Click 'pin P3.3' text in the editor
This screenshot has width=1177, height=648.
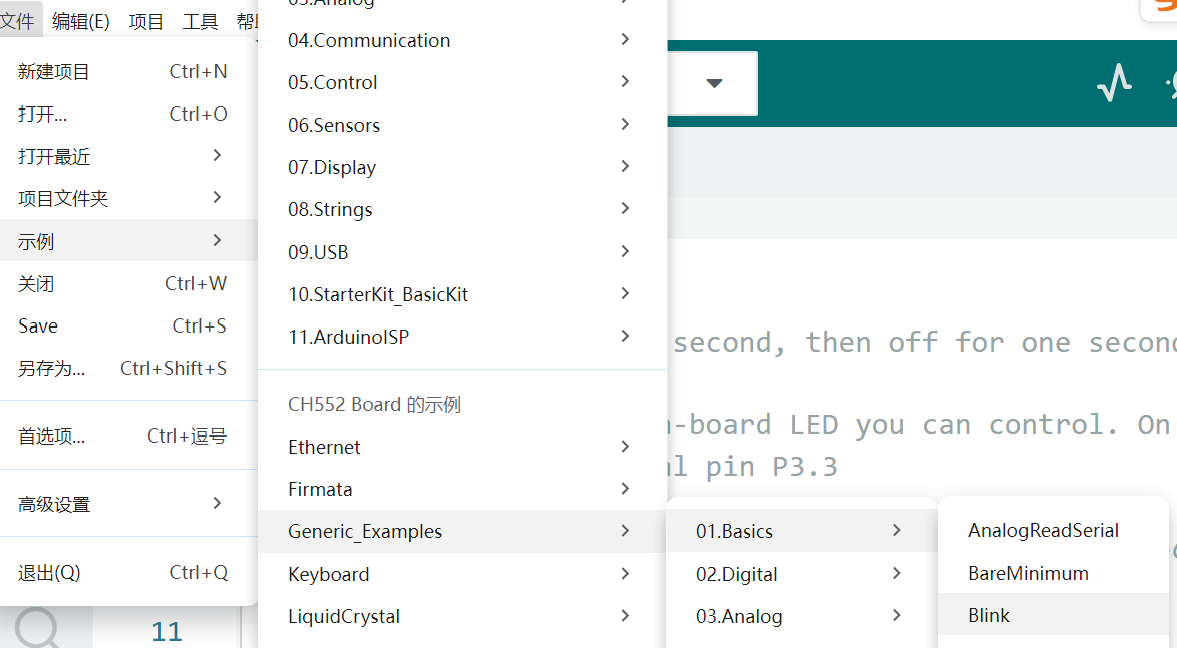[771, 467]
